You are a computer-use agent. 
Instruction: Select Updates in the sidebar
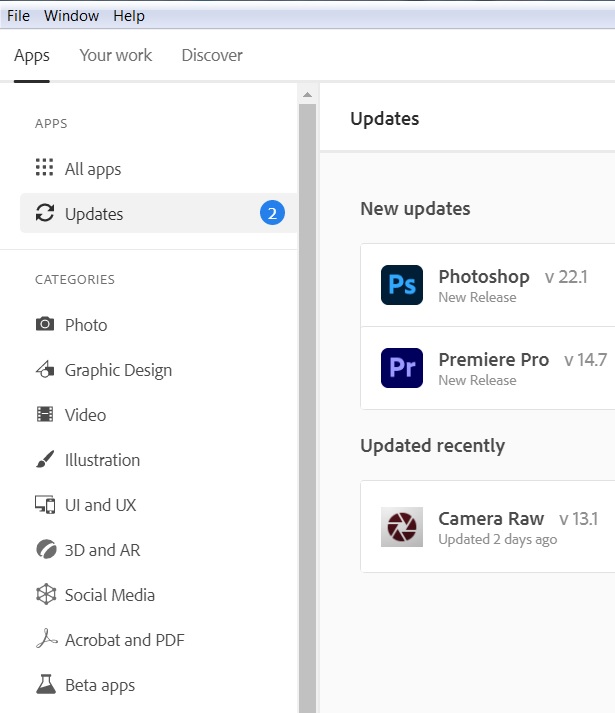[x=159, y=213]
